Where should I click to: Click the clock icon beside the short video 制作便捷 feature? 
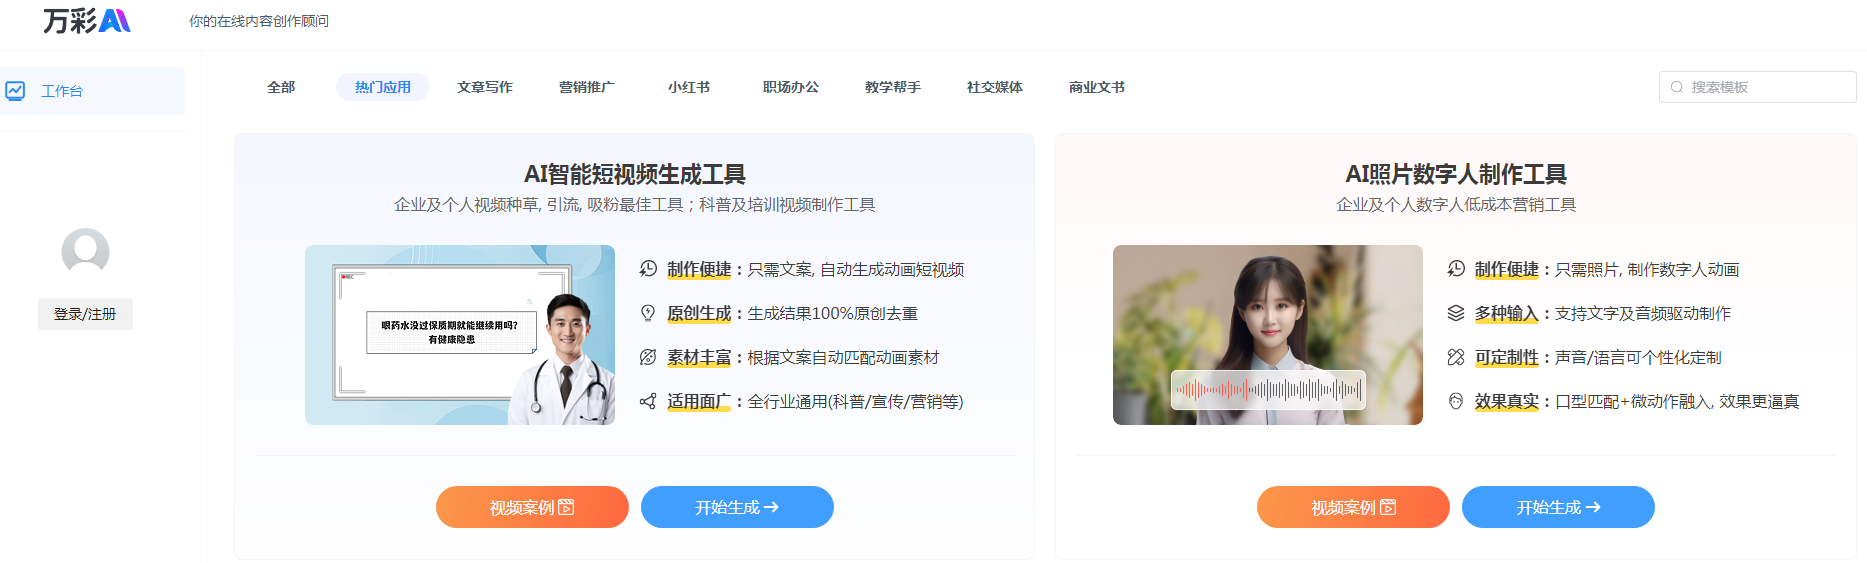click(x=648, y=269)
